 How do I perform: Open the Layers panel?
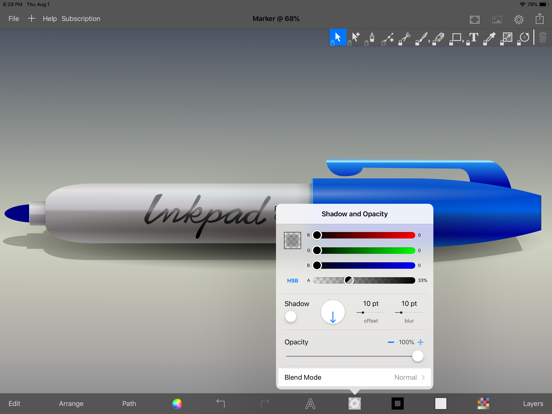[533, 403]
